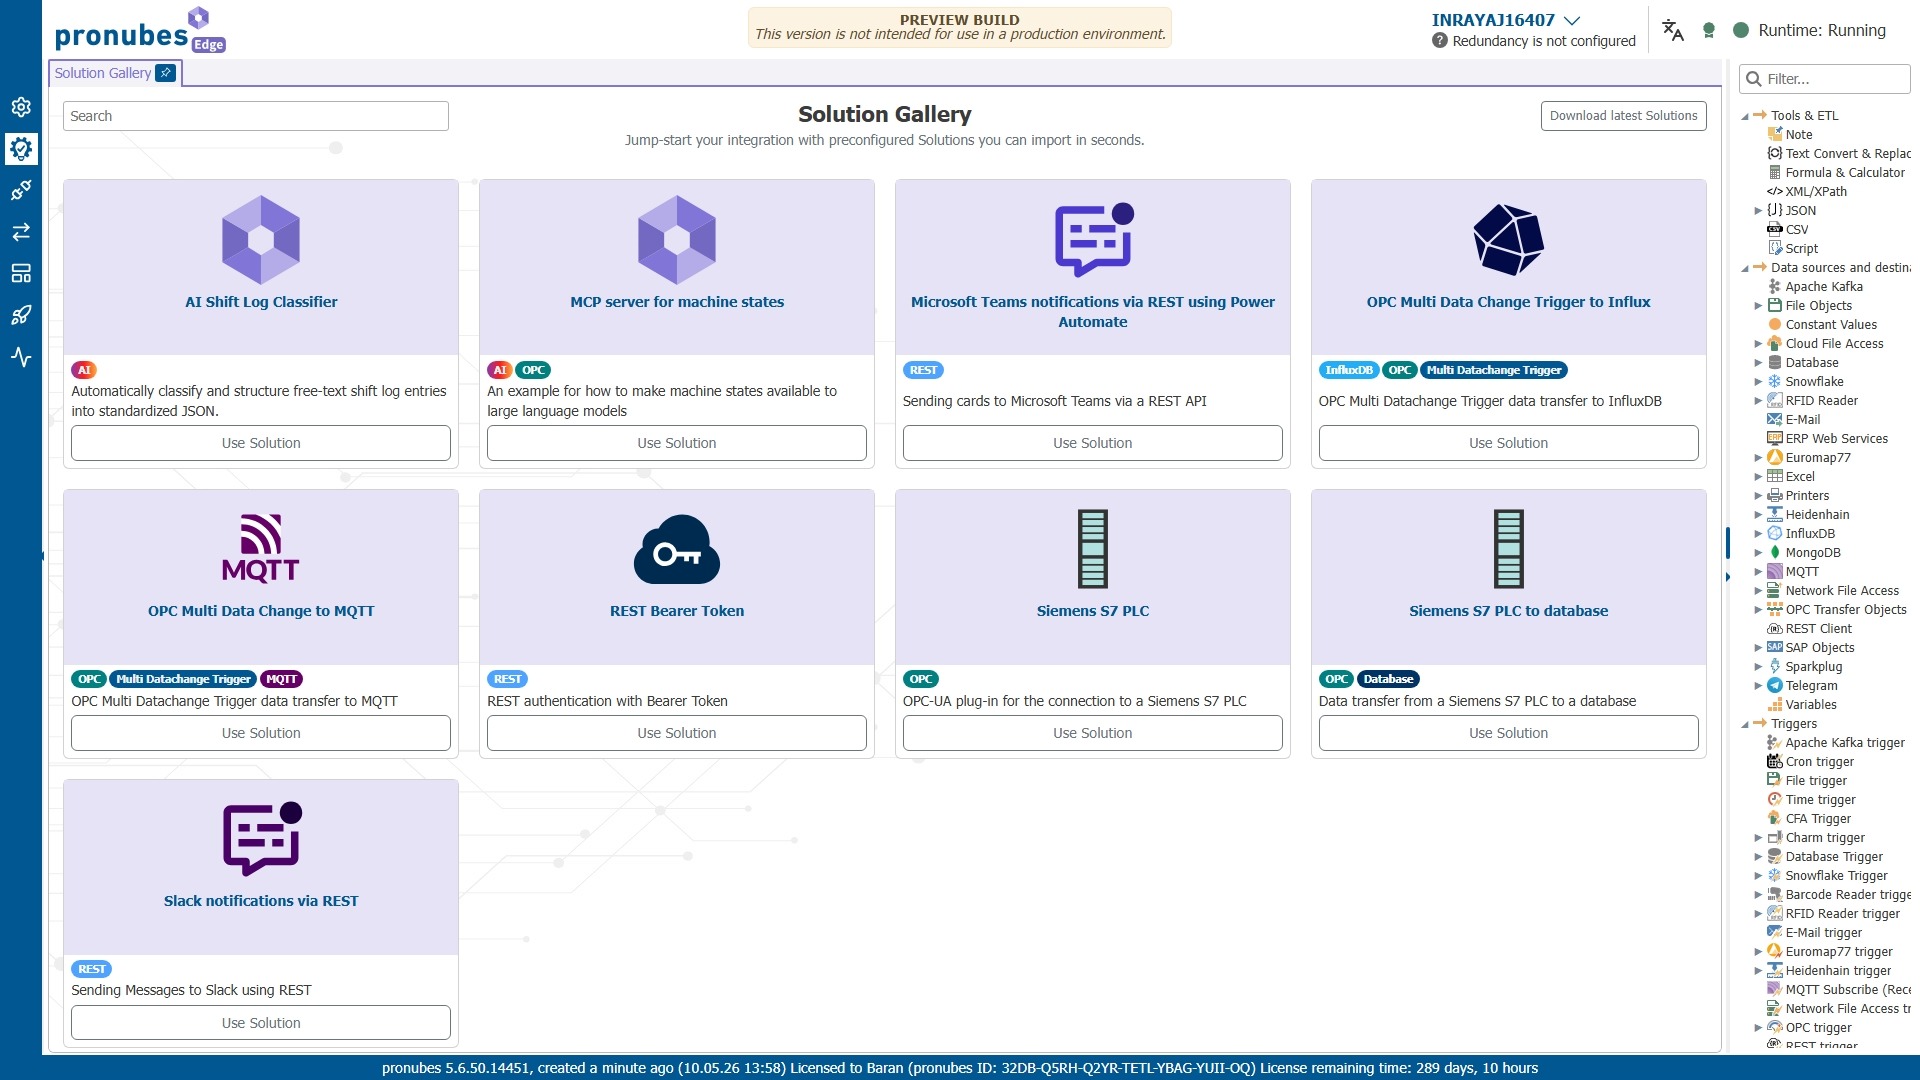Use Solution for REST Bearer Token

tap(677, 733)
